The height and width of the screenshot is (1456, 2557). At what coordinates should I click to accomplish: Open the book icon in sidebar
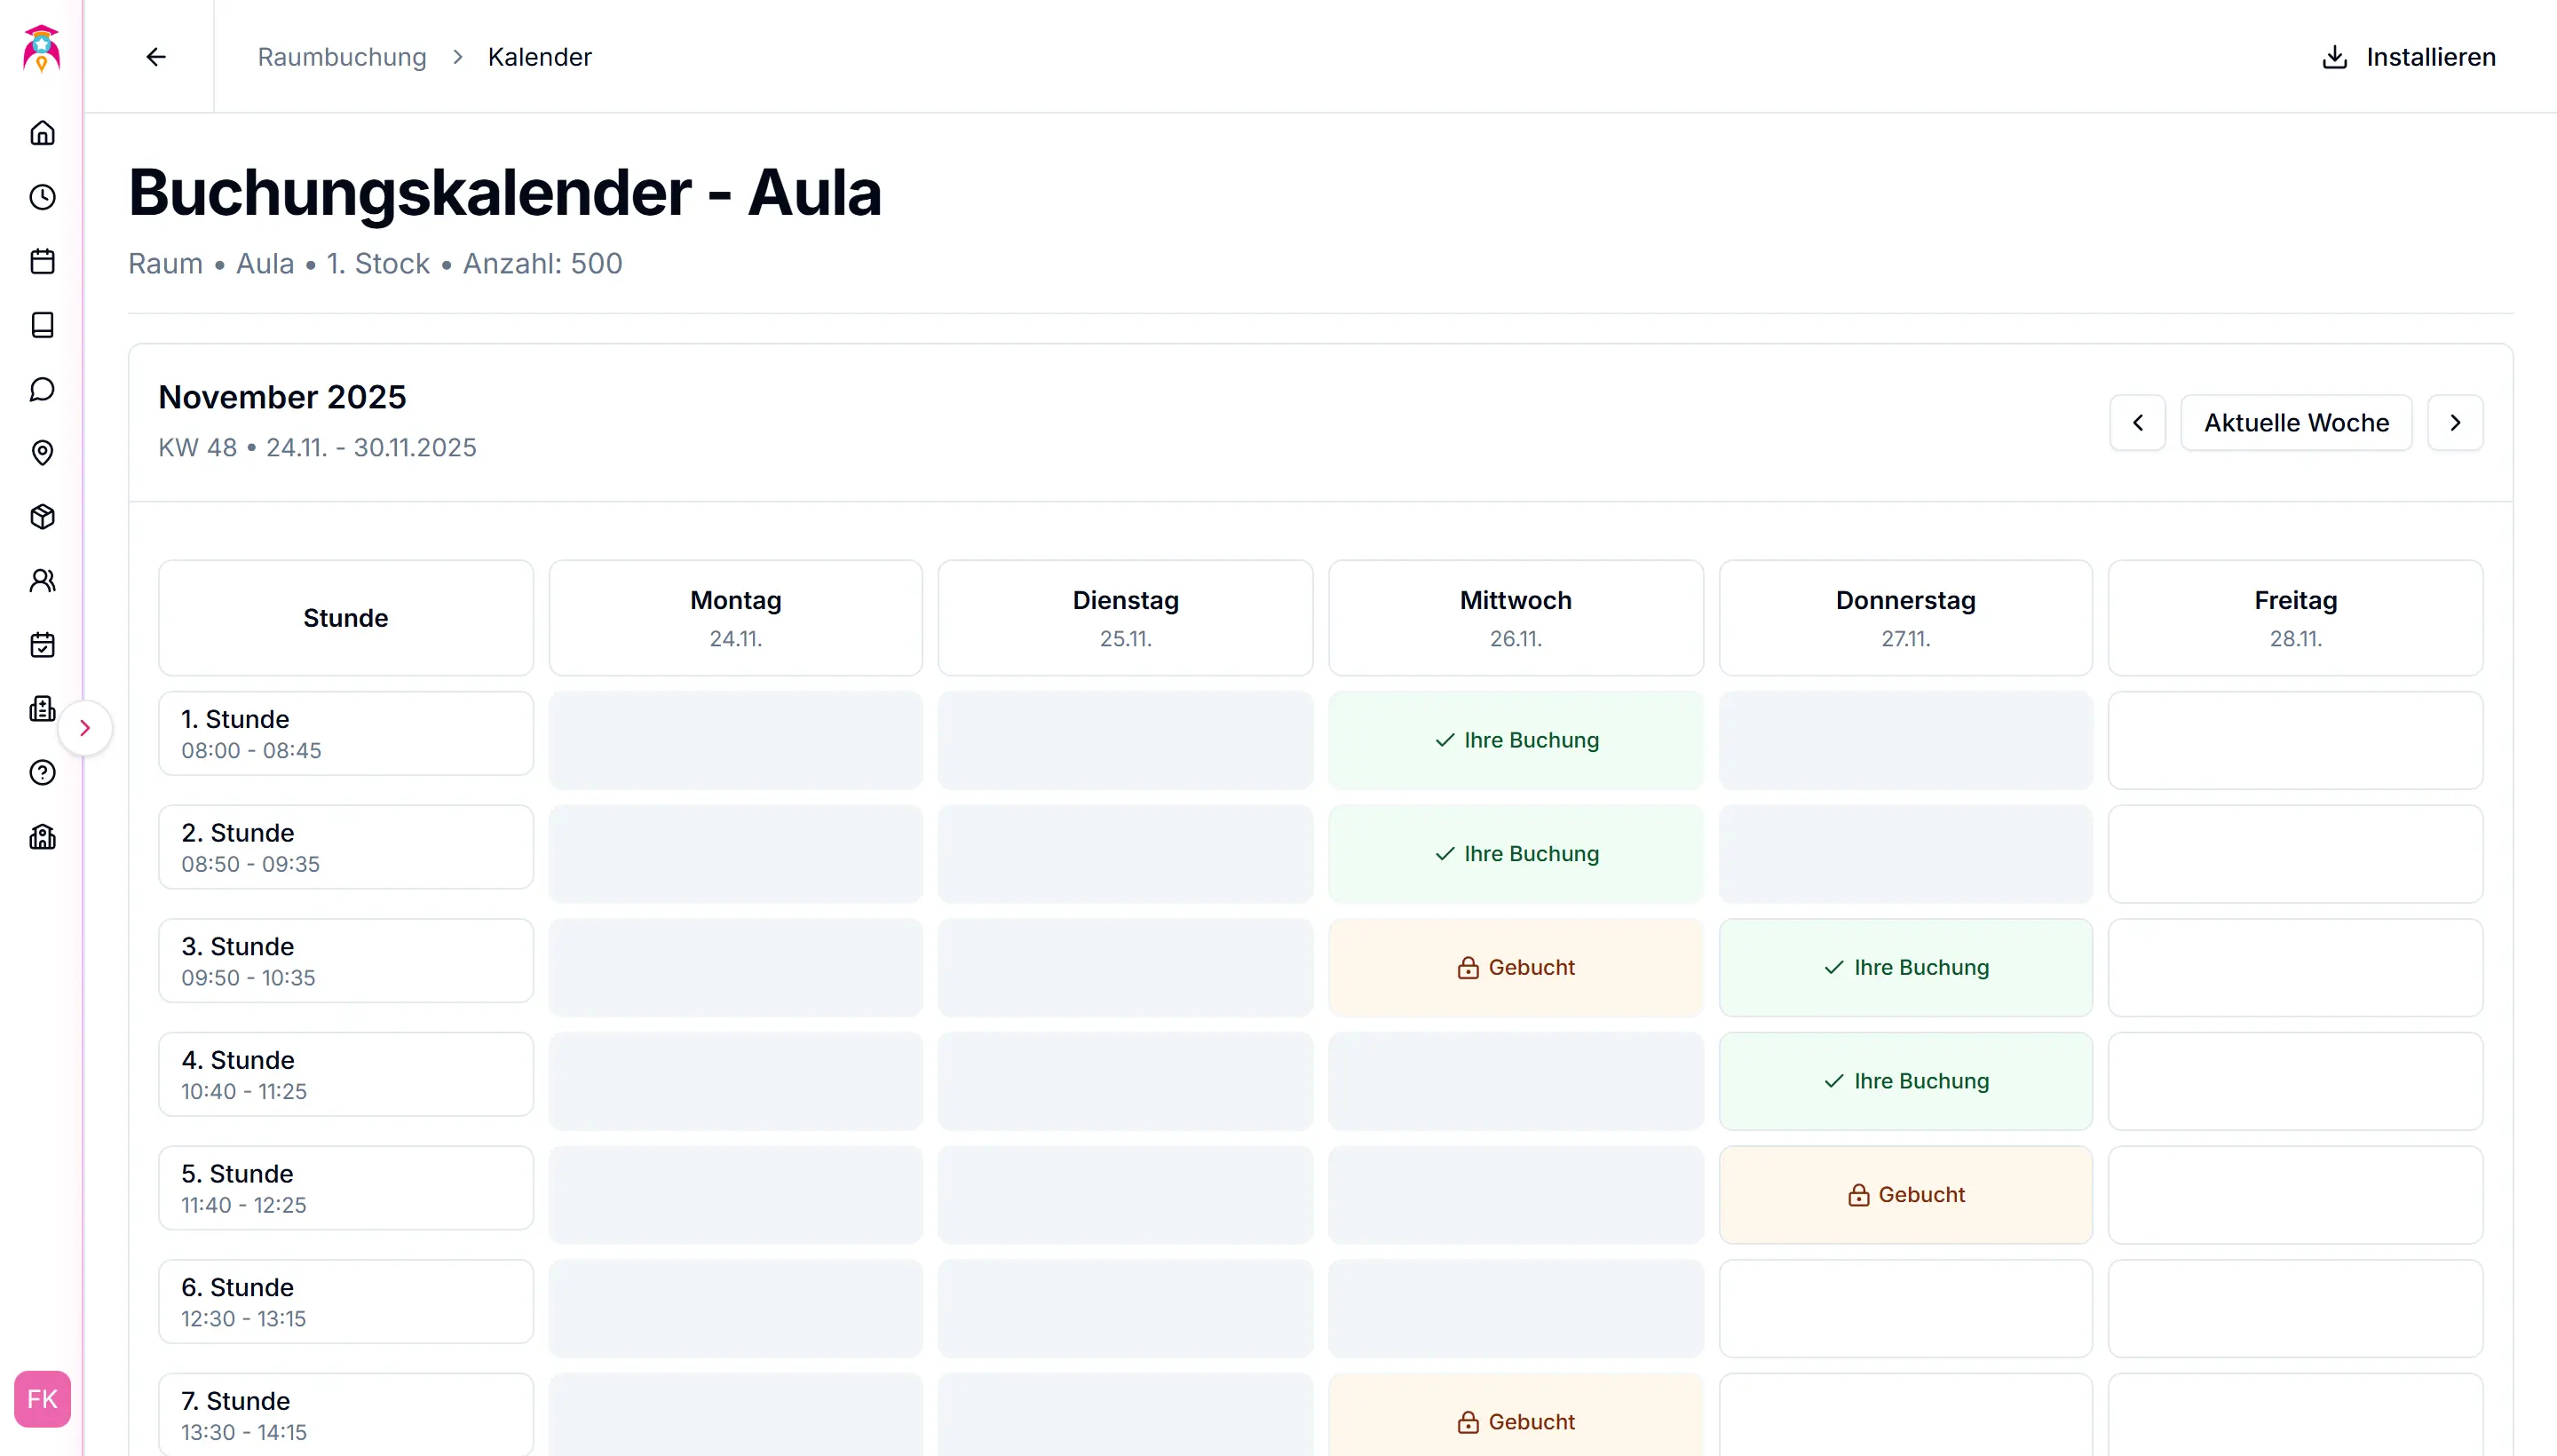(42, 325)
